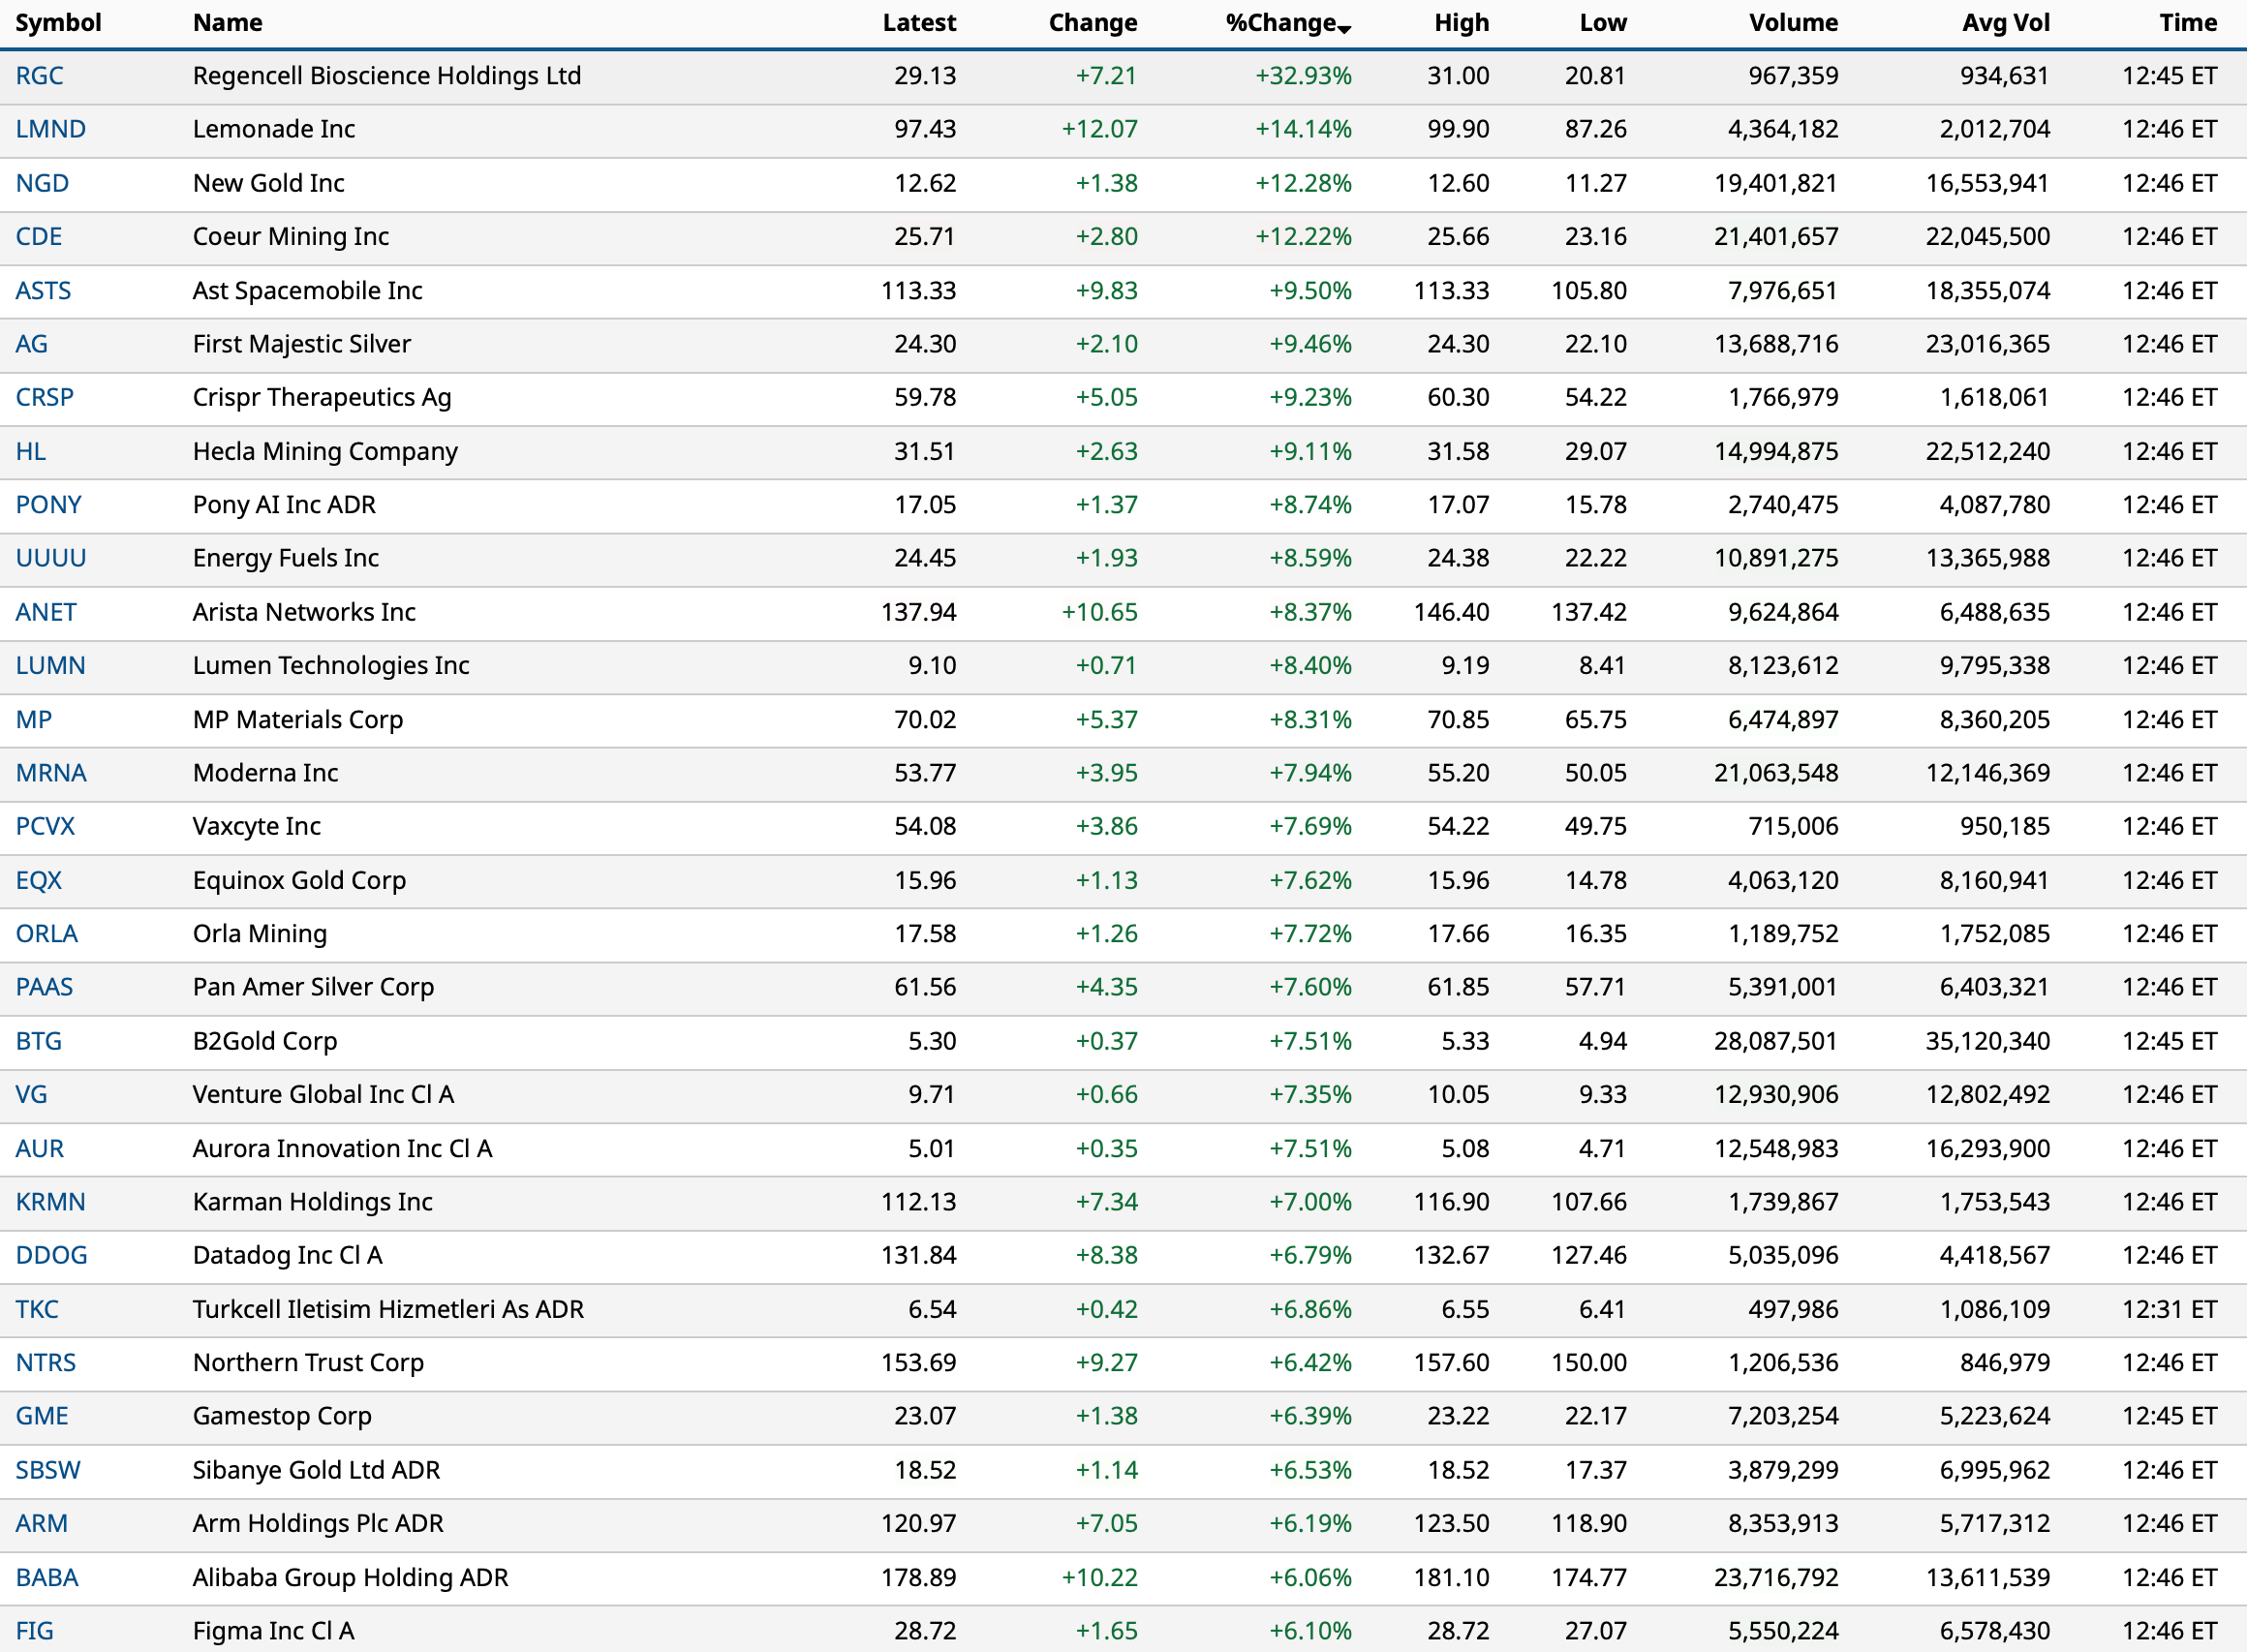Click the NGD ticker symbol
The image size is (2247, 1652).
point(42,183)
